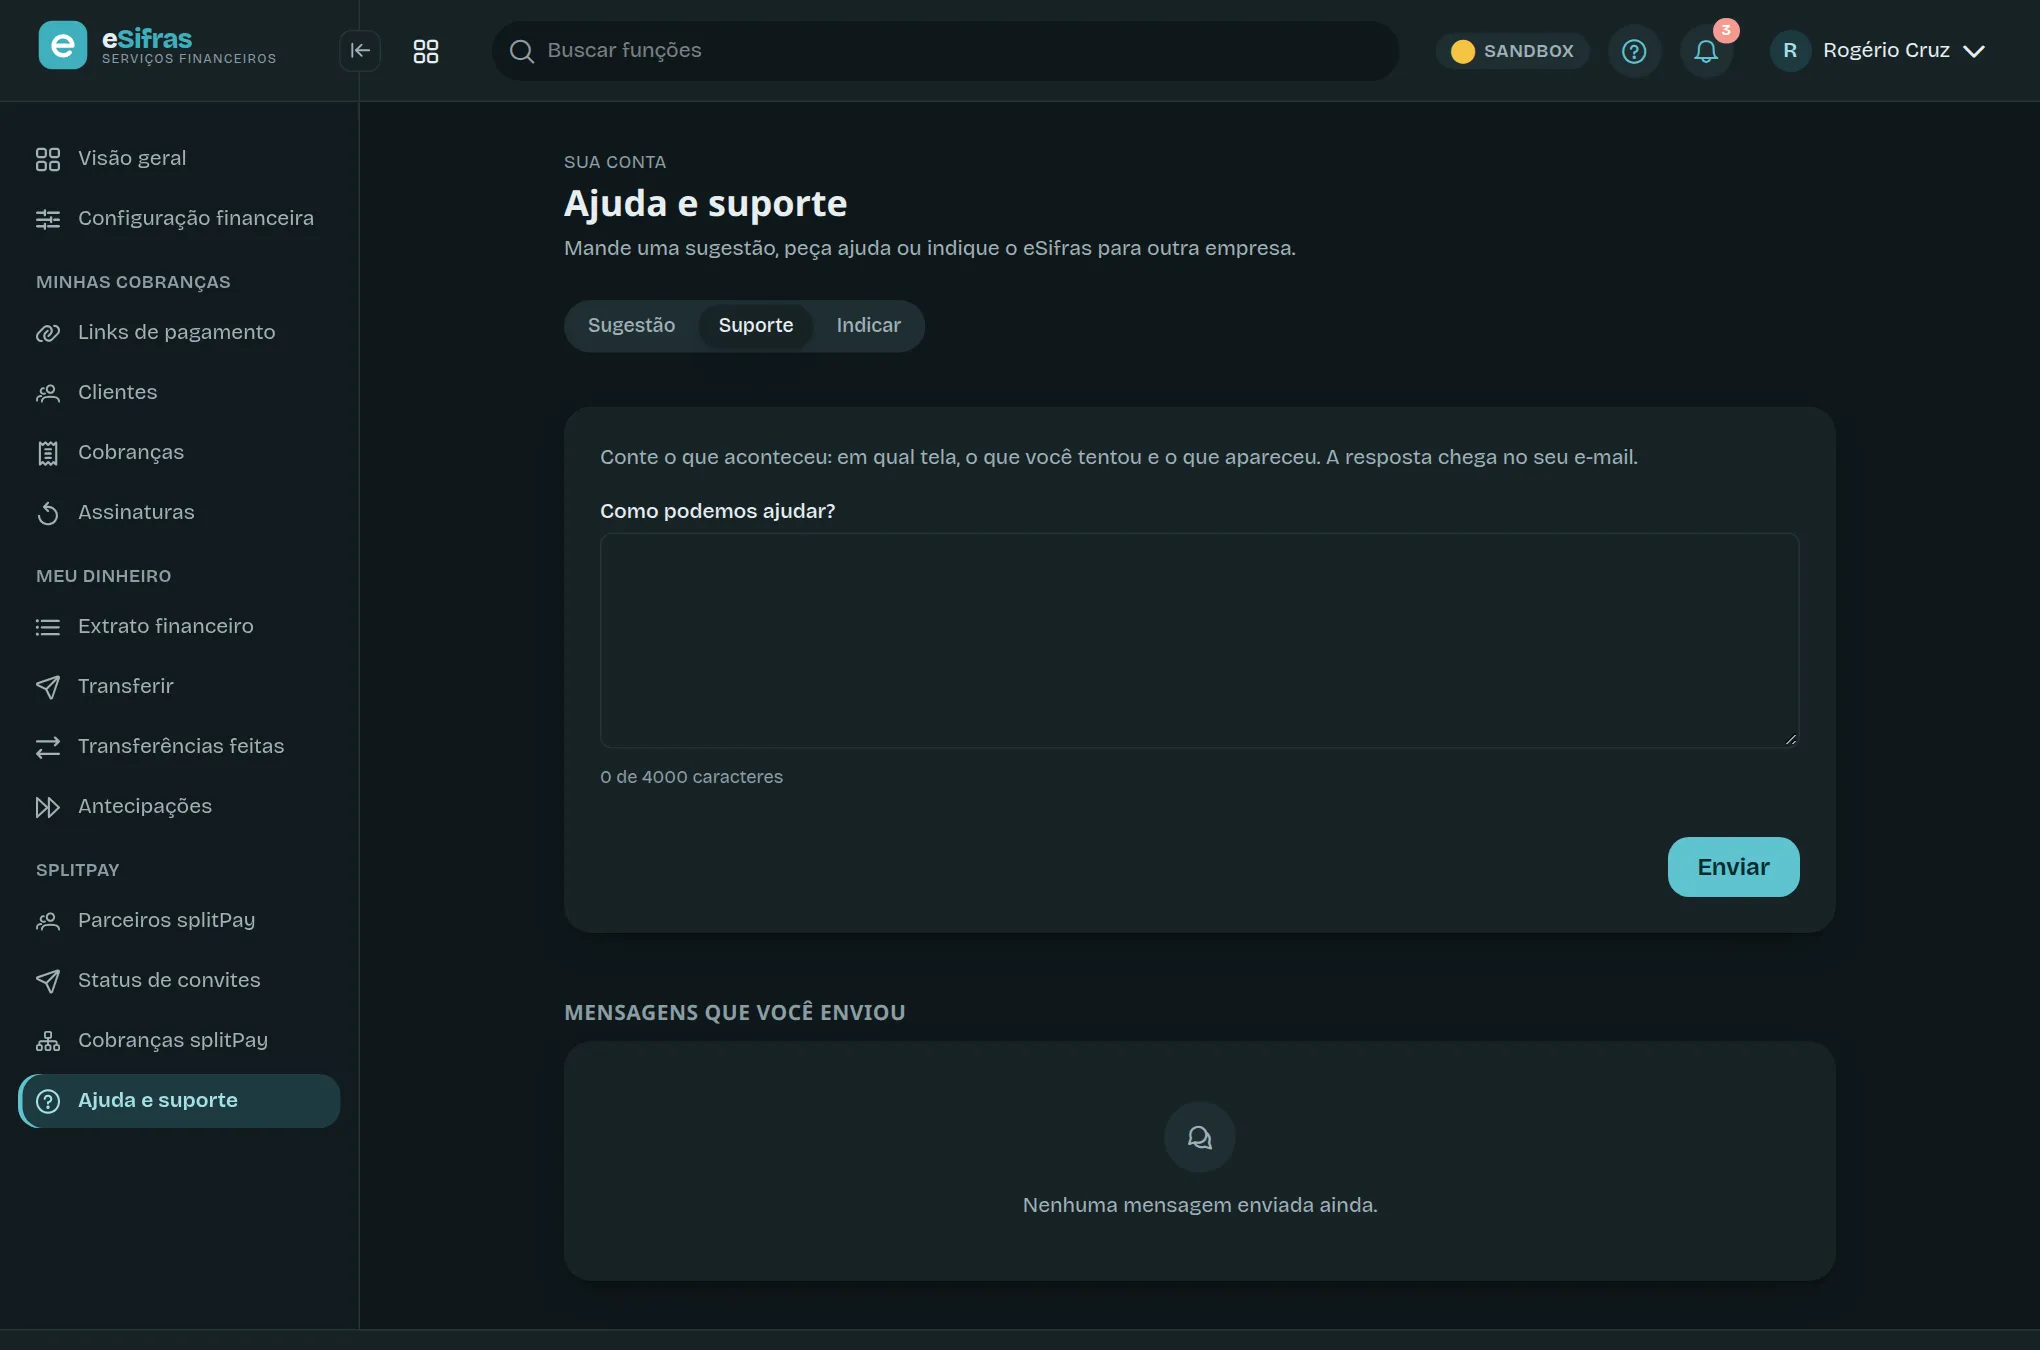Open Extrato financeiro
The width and height of the screenshot is (2040, 1350).
pos(179,626)
